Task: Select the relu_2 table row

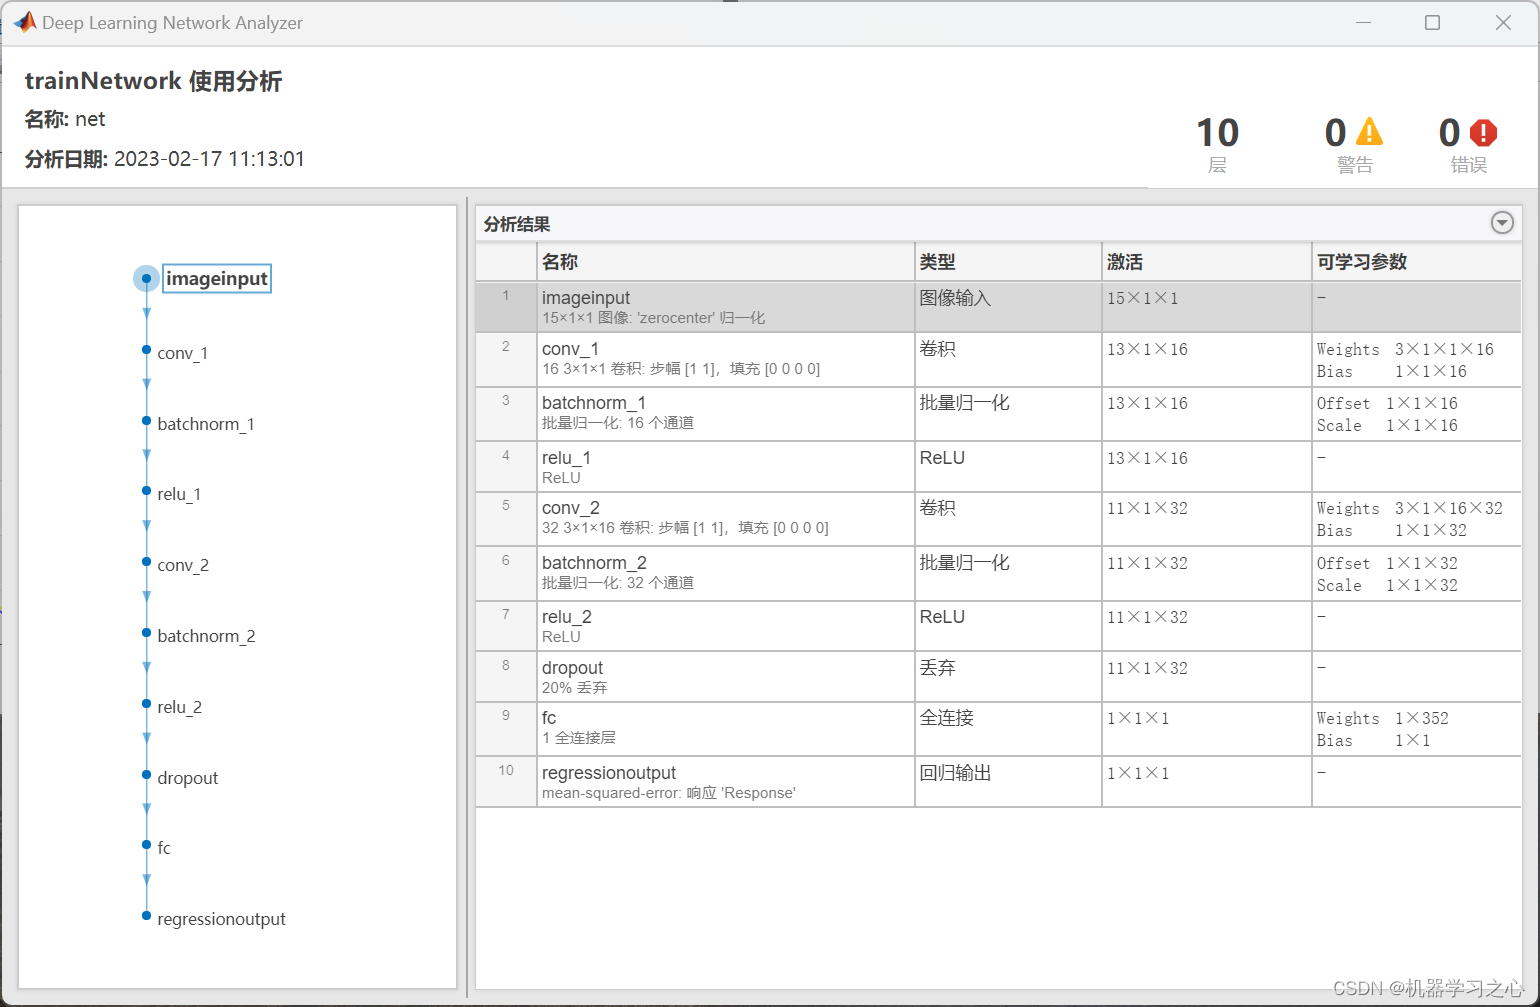Action: [x=998, y=626]
